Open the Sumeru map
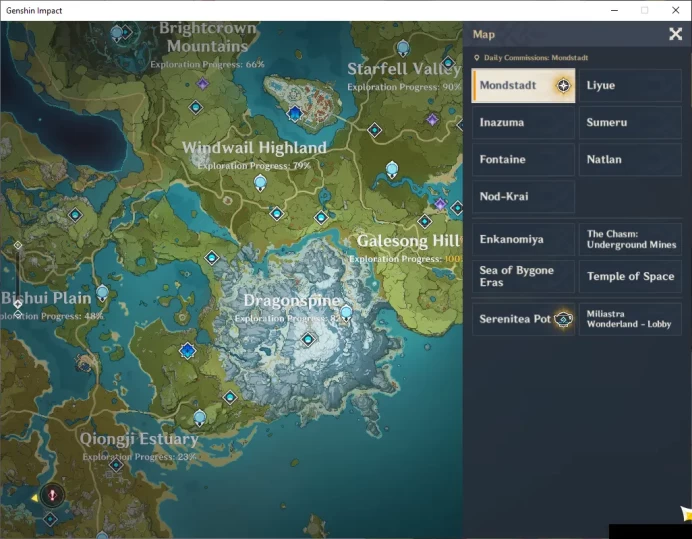The width and height of the screenshot is (692, 539). tap(630, 122)
